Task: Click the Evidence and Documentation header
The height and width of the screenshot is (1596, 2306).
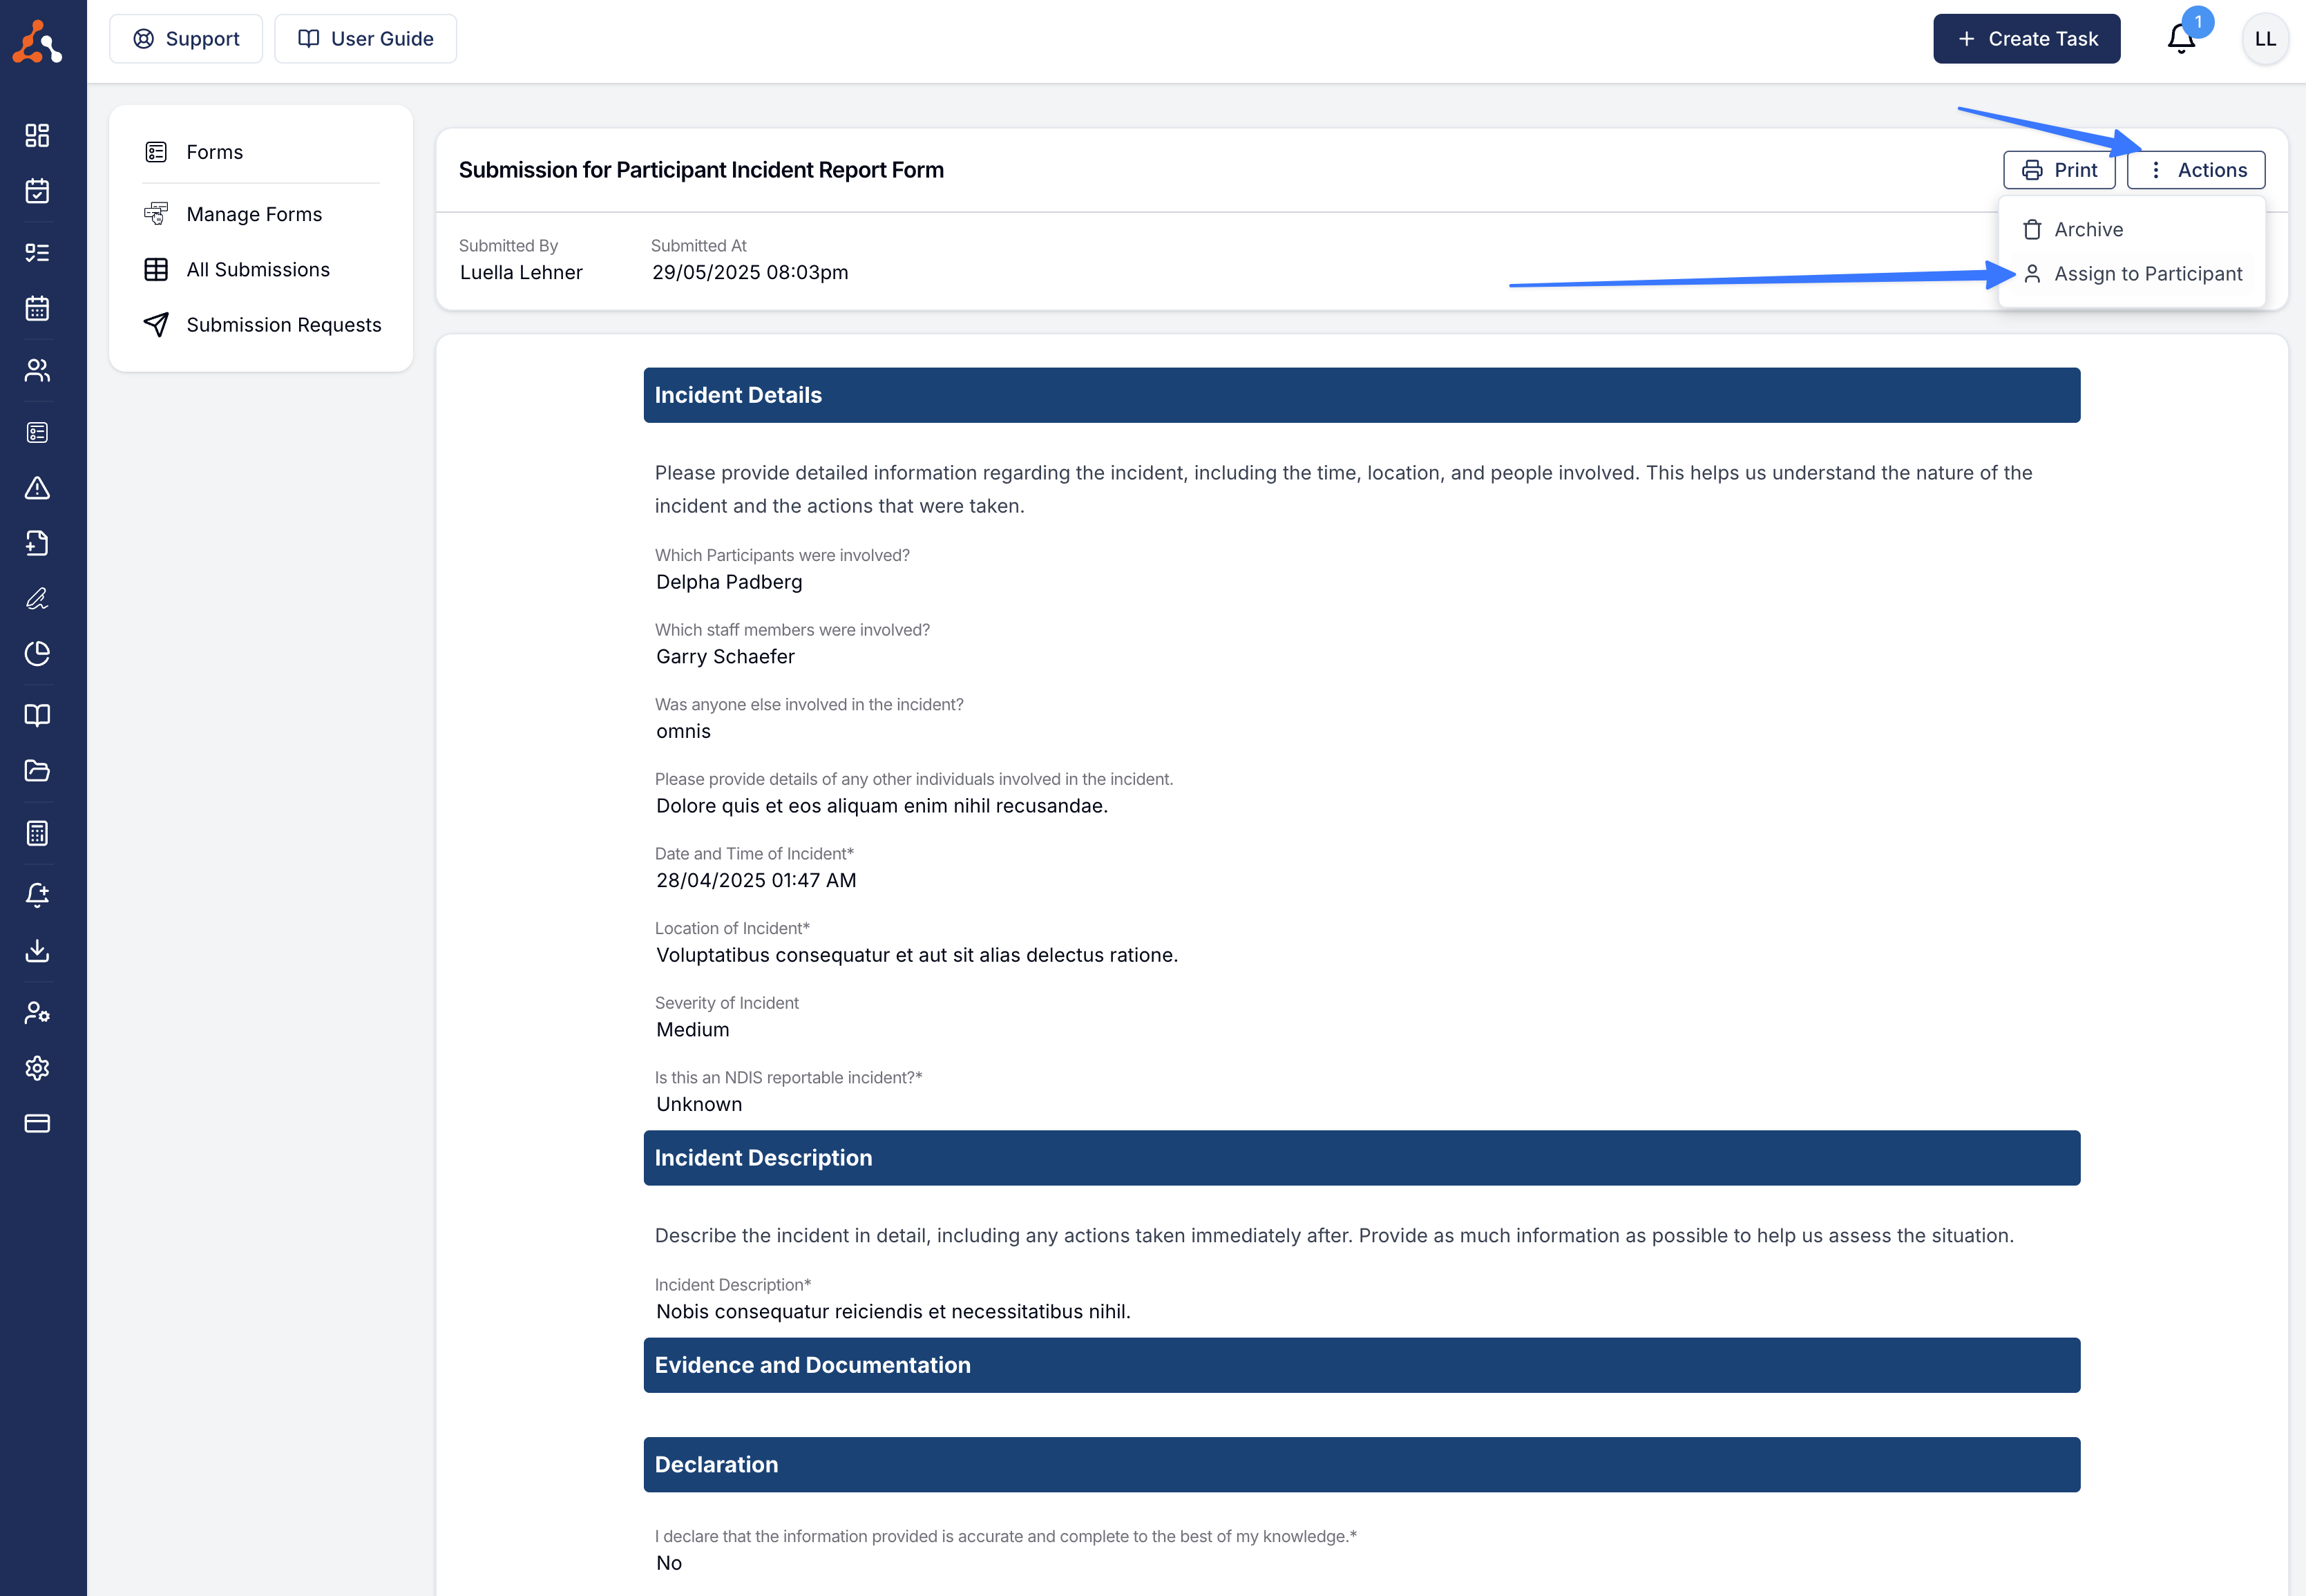Action: (1362, 1365)
